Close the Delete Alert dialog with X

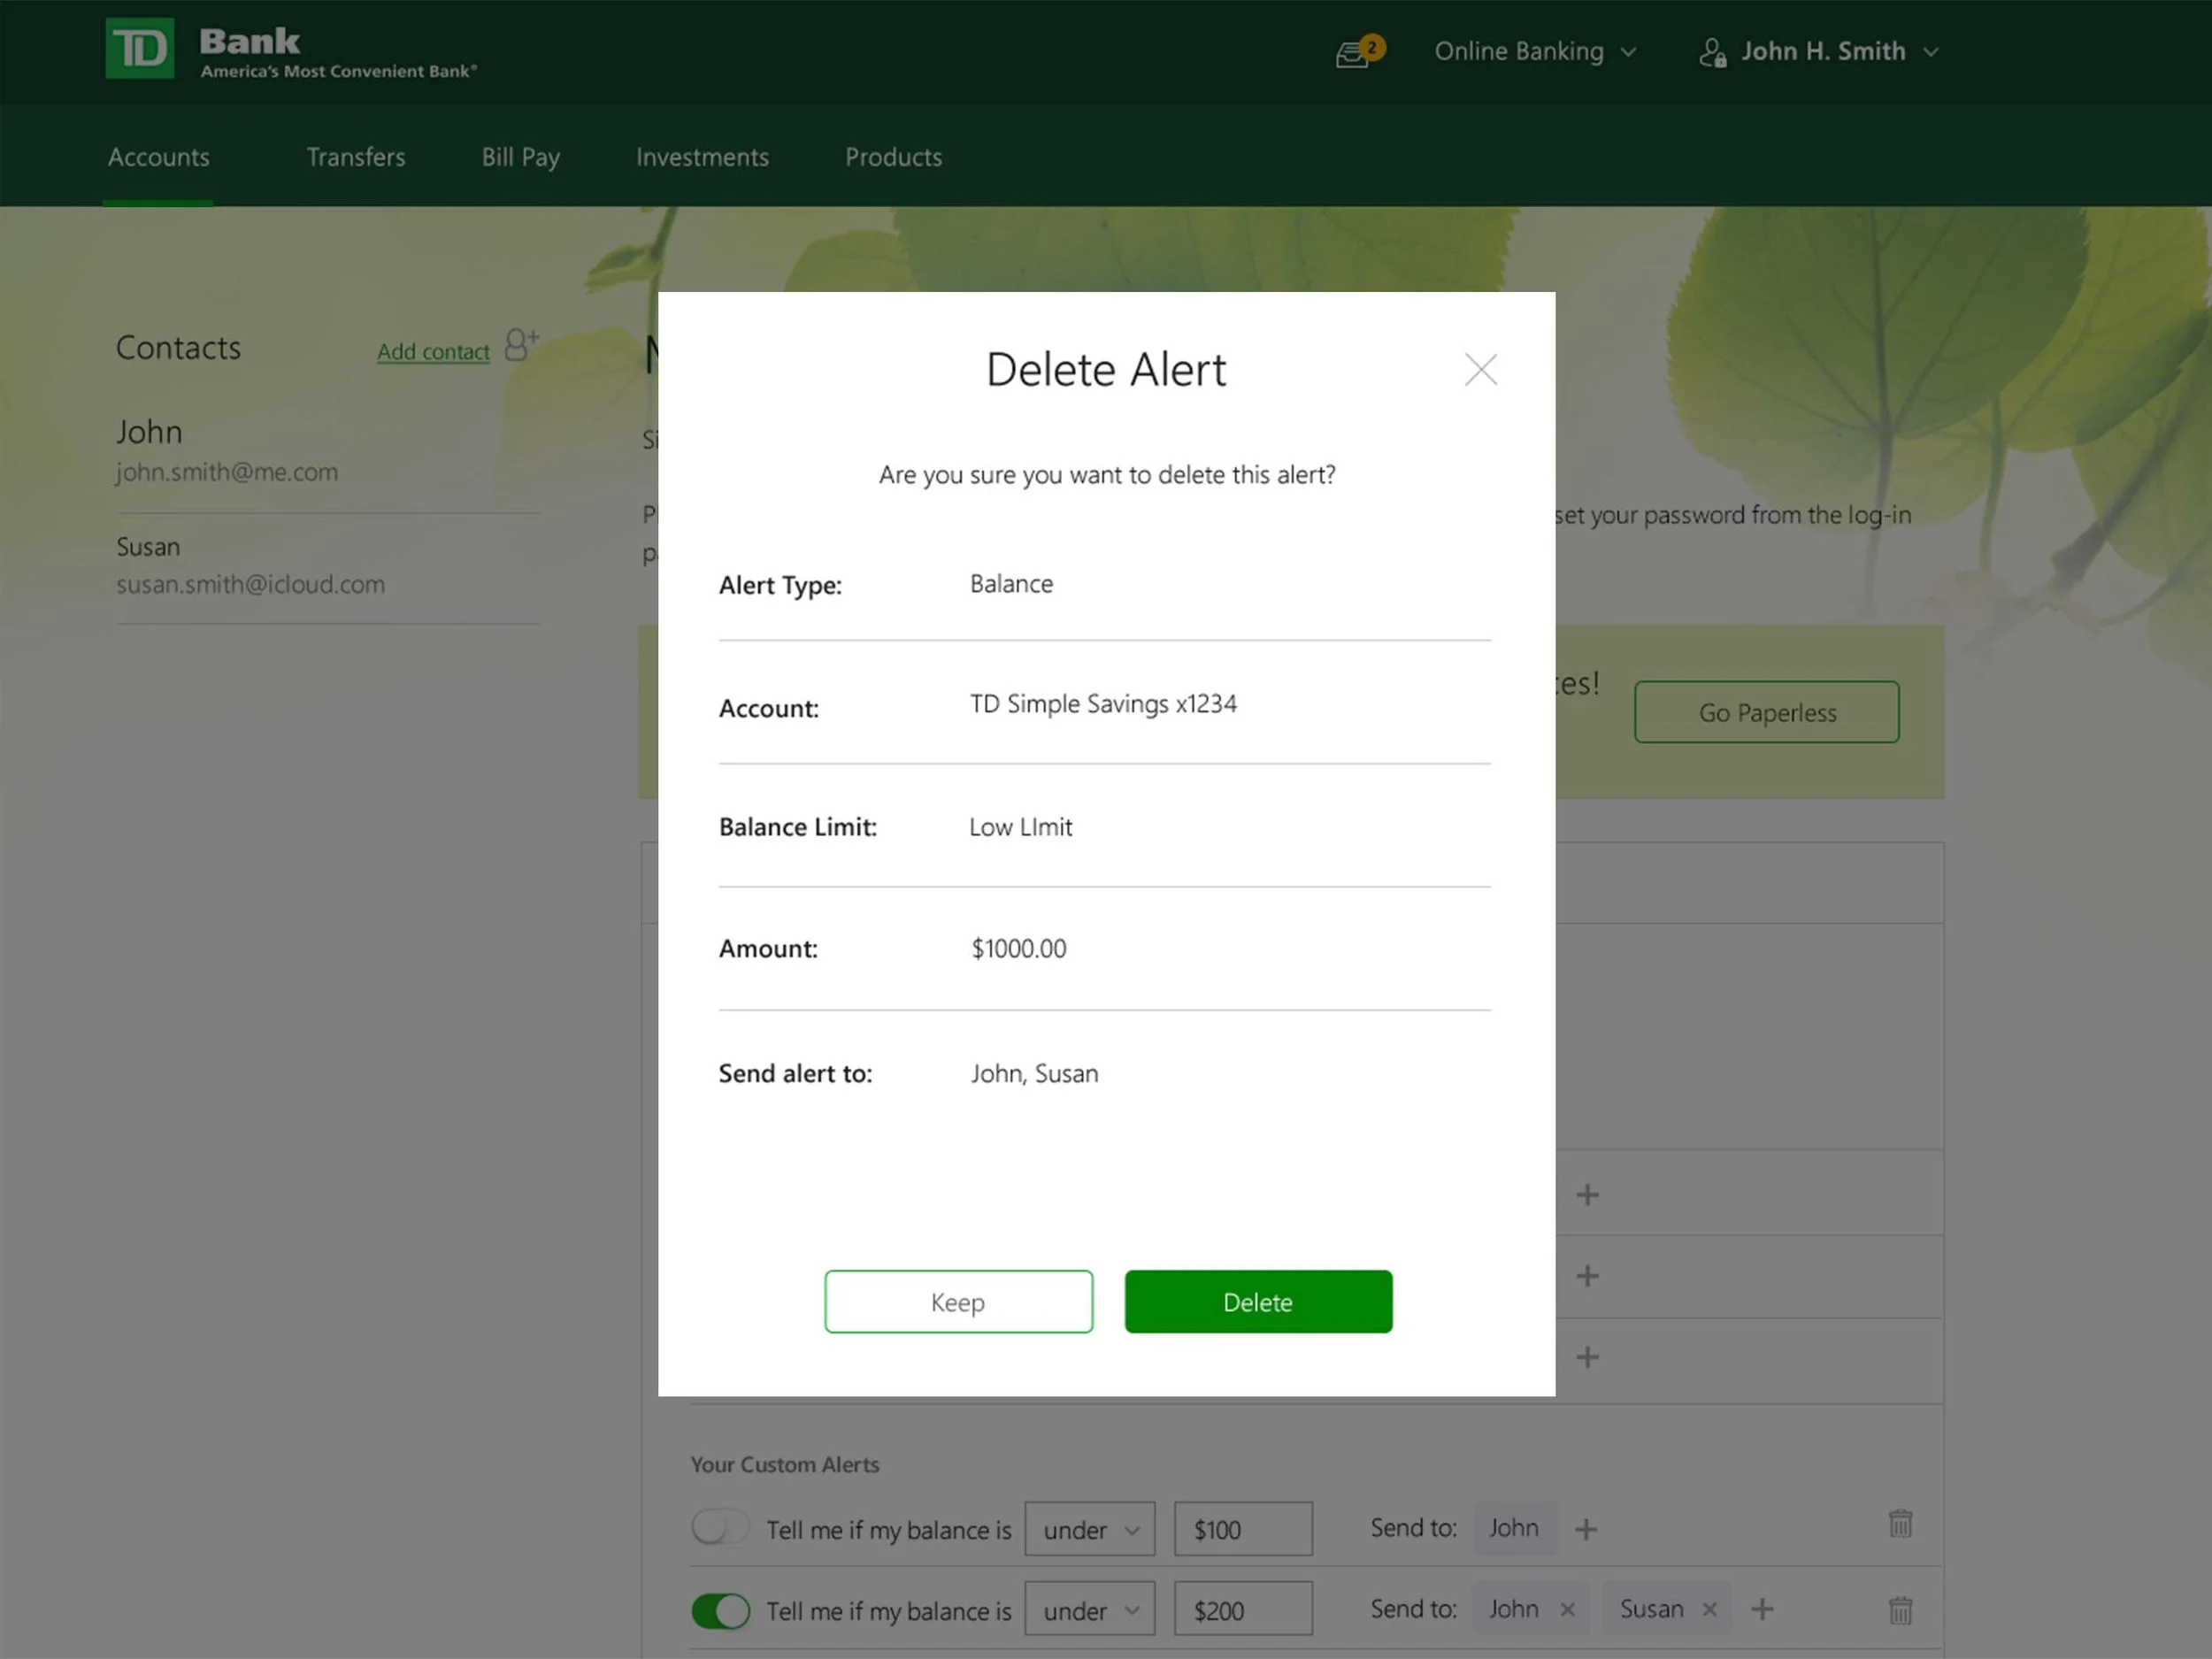tap(1480, 370)
